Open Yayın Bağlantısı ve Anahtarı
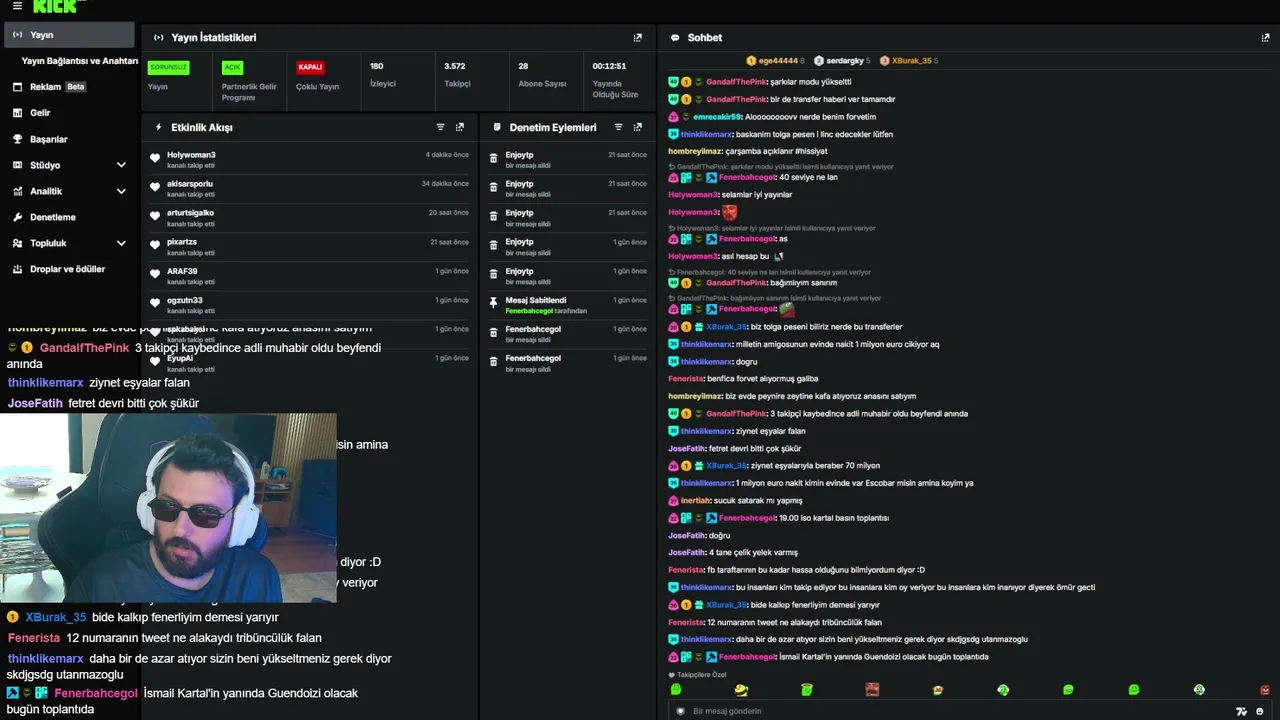The image size is (1280, 720). [x=80, y=61]
